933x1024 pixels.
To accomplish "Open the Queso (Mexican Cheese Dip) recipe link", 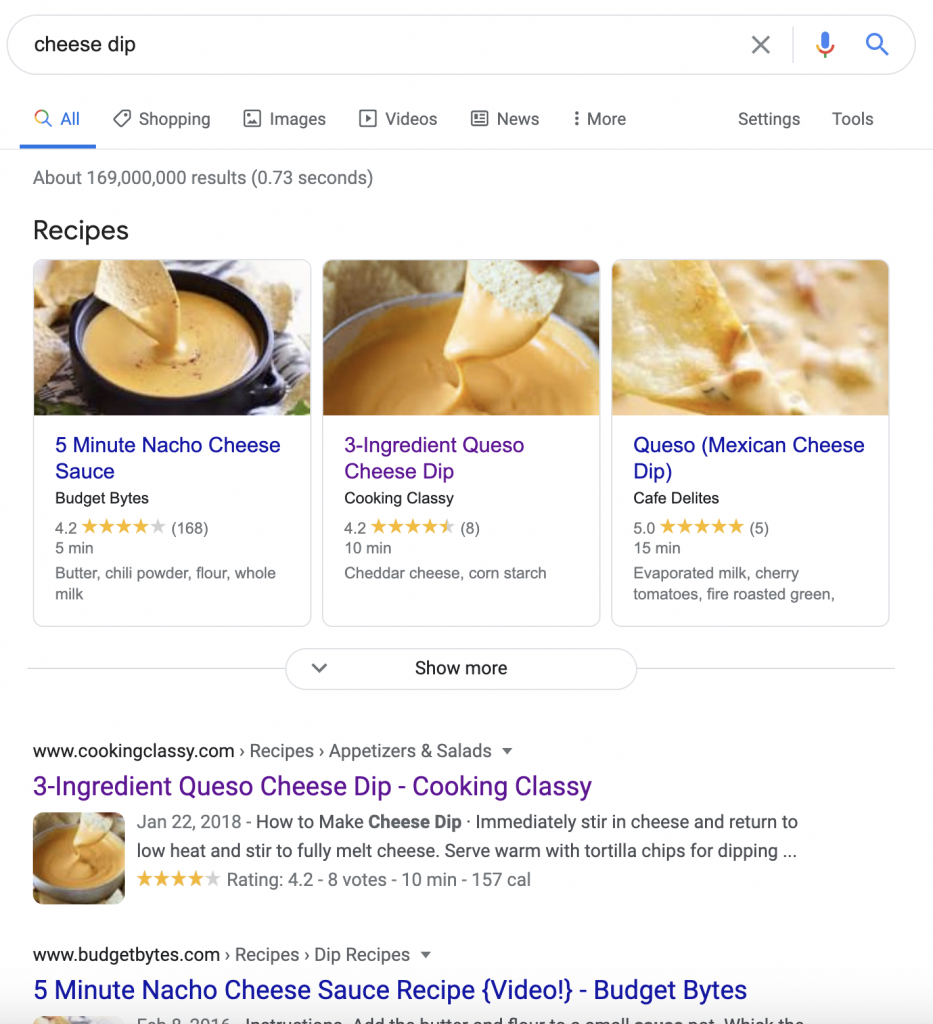I will [x=749, y=458].
